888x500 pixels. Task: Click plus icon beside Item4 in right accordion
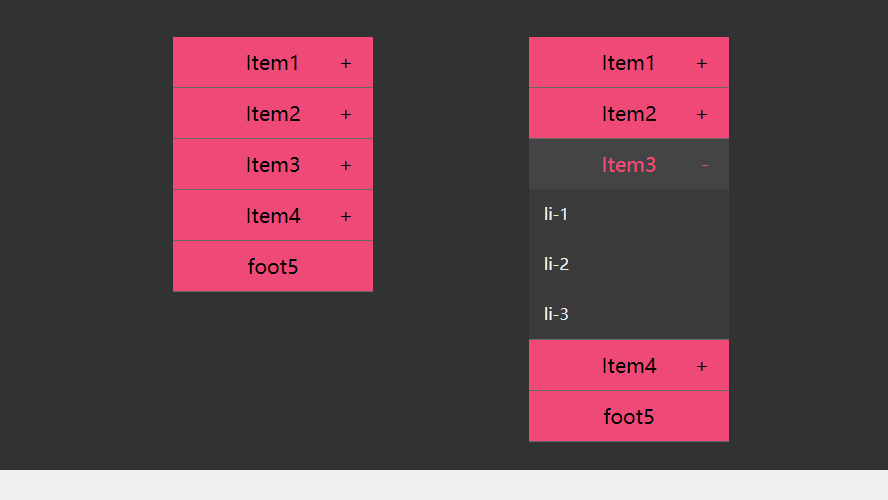702,366
